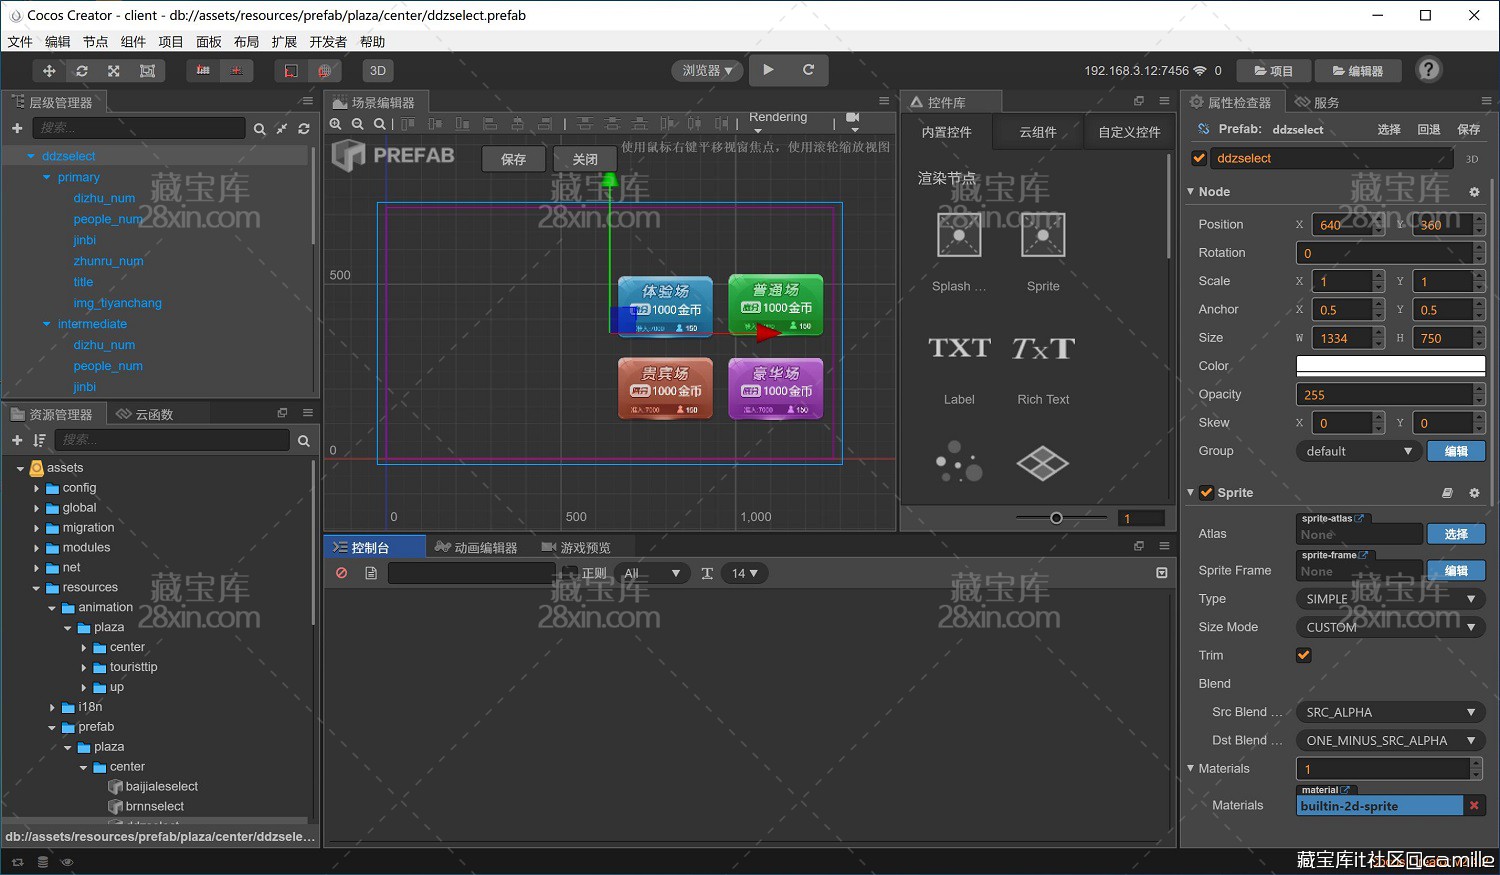
Task: Switch to the 动画编辑器 tab
Action: click(476, 547)
